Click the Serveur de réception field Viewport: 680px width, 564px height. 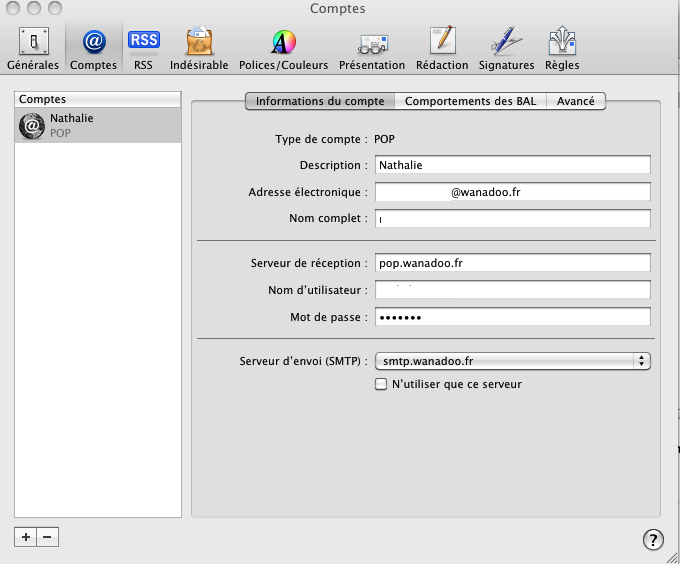pyautogui.click(x=513, y=263)
